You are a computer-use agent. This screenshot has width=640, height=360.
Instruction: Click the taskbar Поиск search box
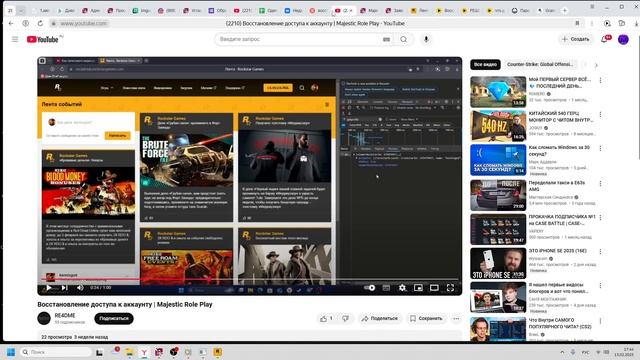tap(56, 352)
